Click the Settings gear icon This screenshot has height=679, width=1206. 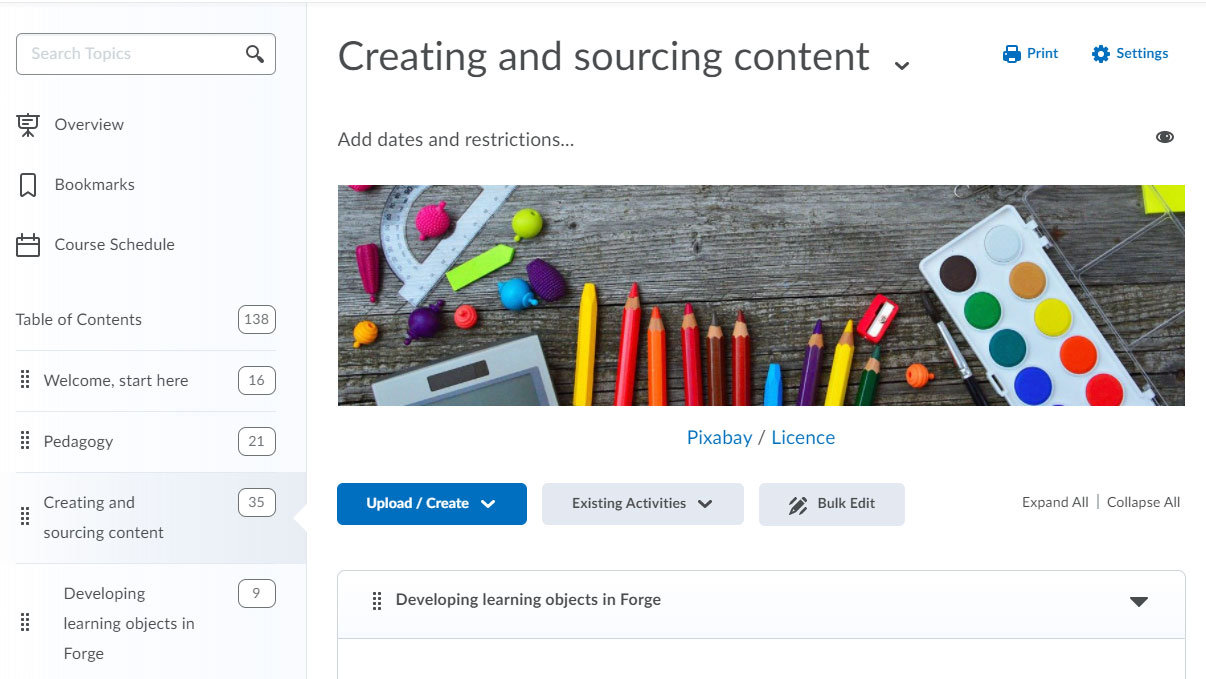coord(1101,54)
